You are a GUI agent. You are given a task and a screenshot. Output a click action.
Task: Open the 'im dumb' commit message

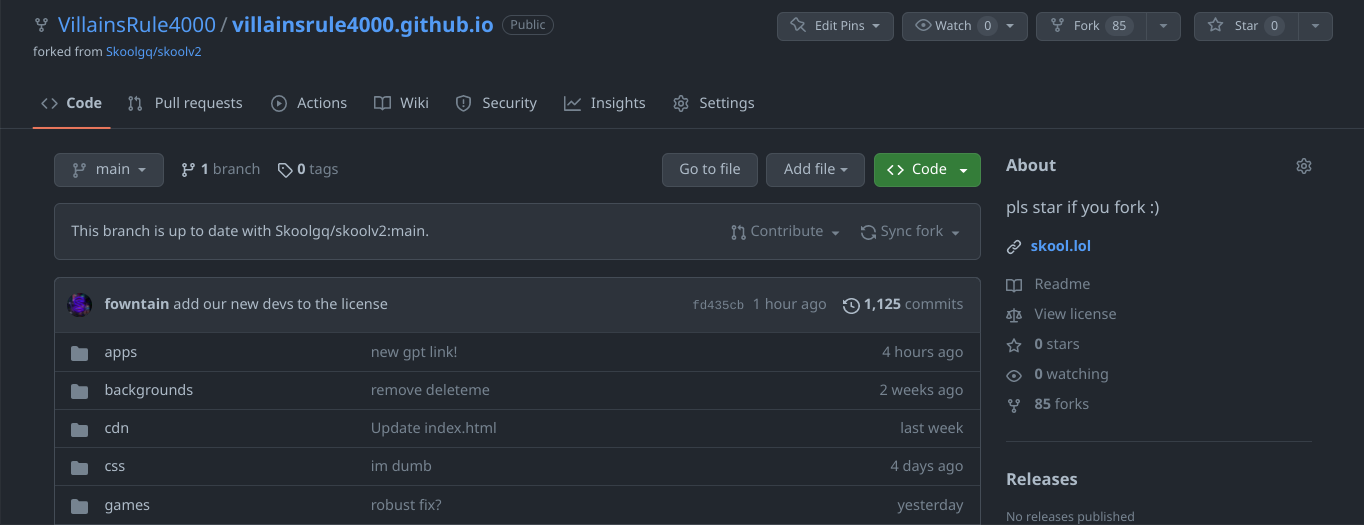pos(401,466)
